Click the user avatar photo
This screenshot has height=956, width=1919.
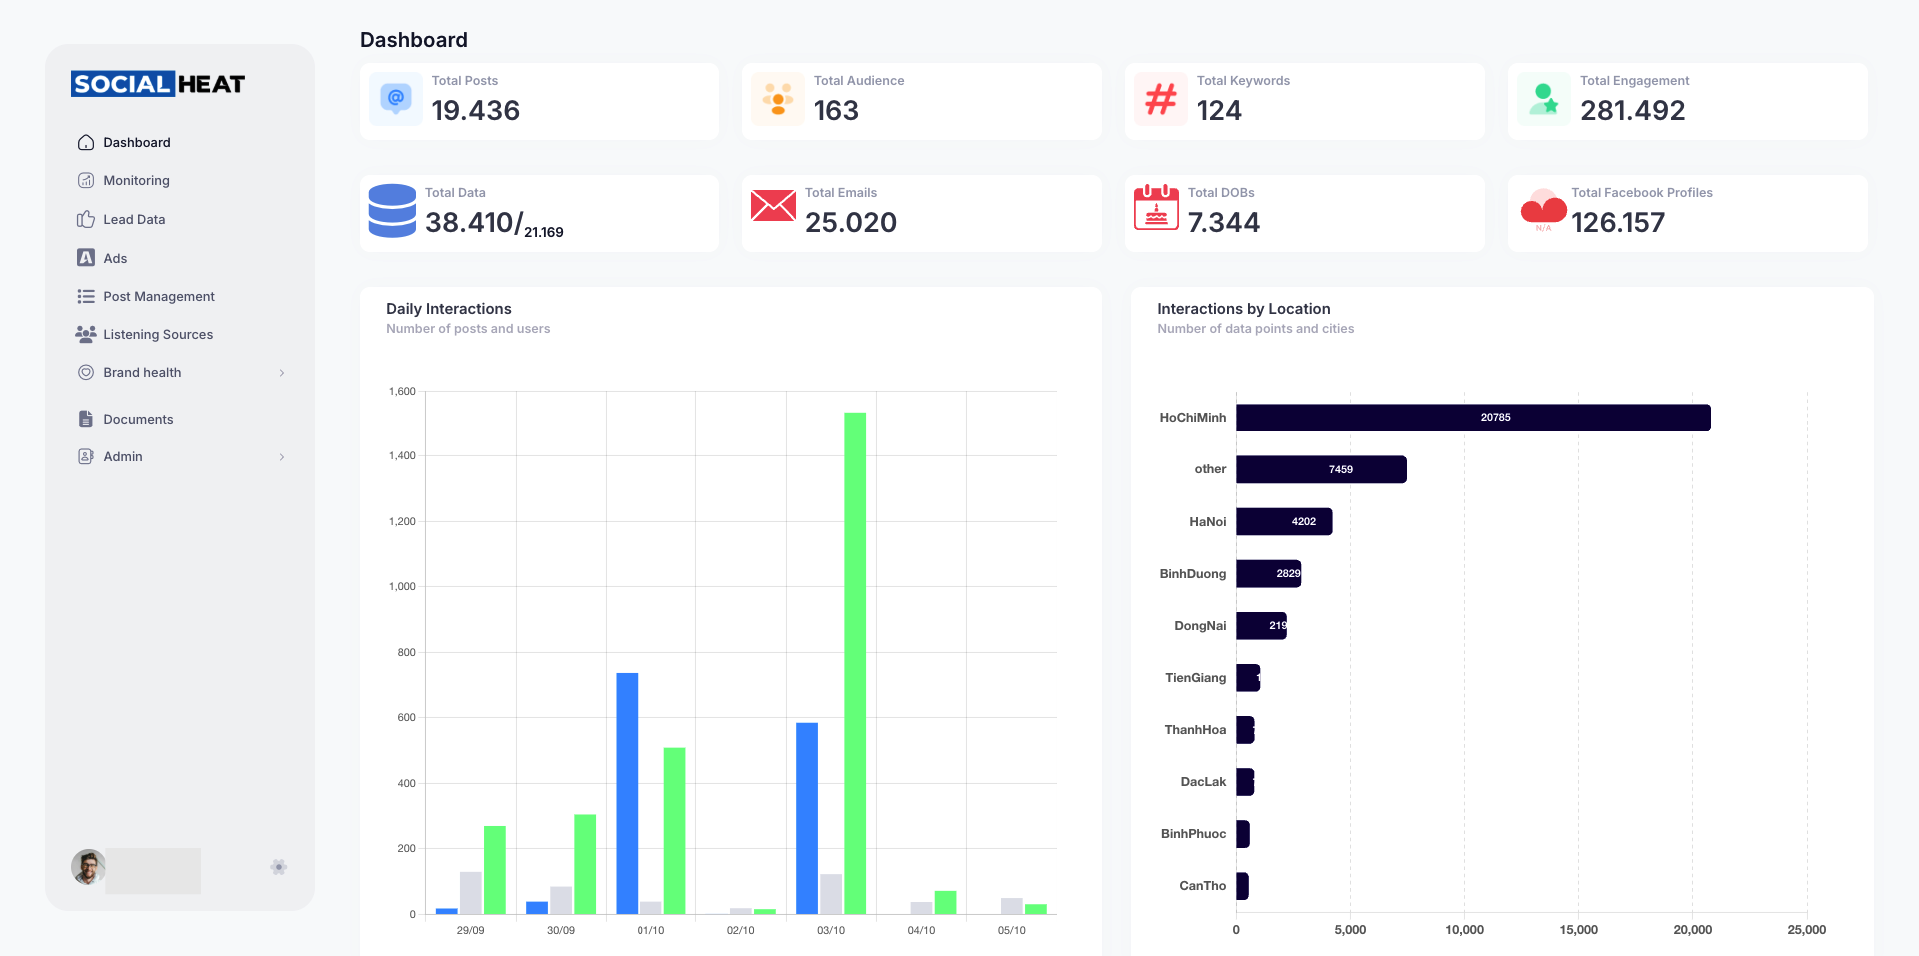pyautogui.click(x=88, y=867)
